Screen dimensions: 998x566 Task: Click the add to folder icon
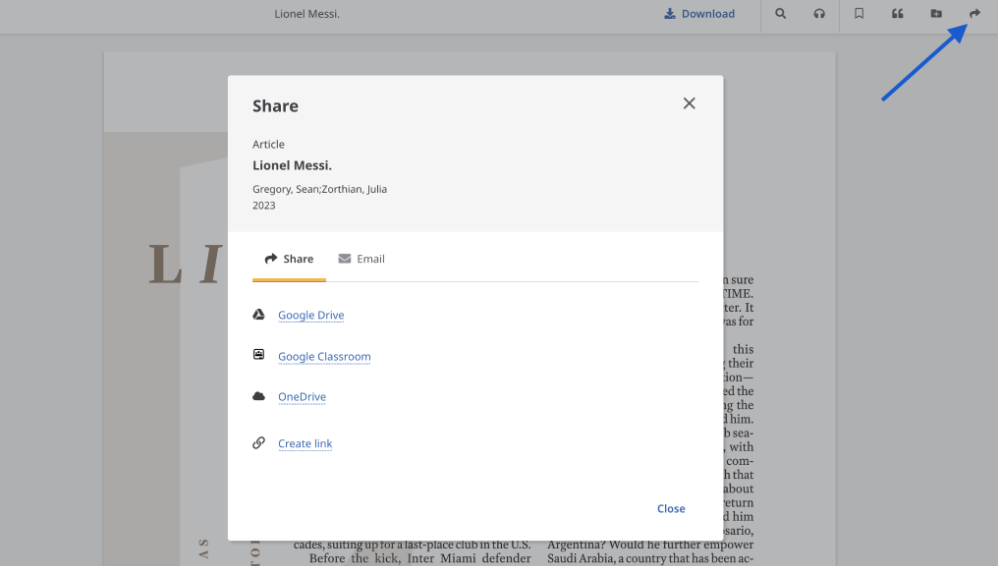click(936, 13)
